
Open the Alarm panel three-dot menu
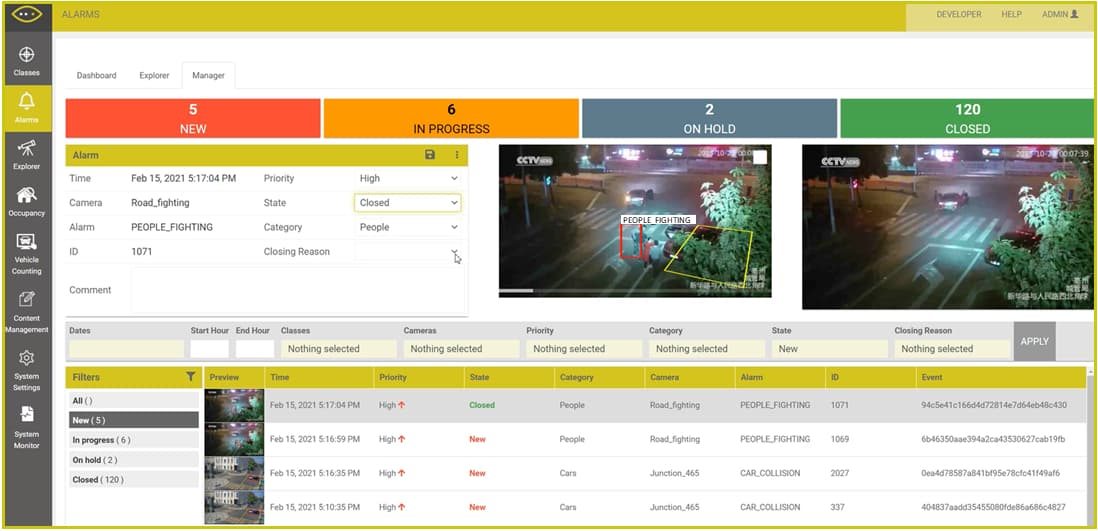457,155
